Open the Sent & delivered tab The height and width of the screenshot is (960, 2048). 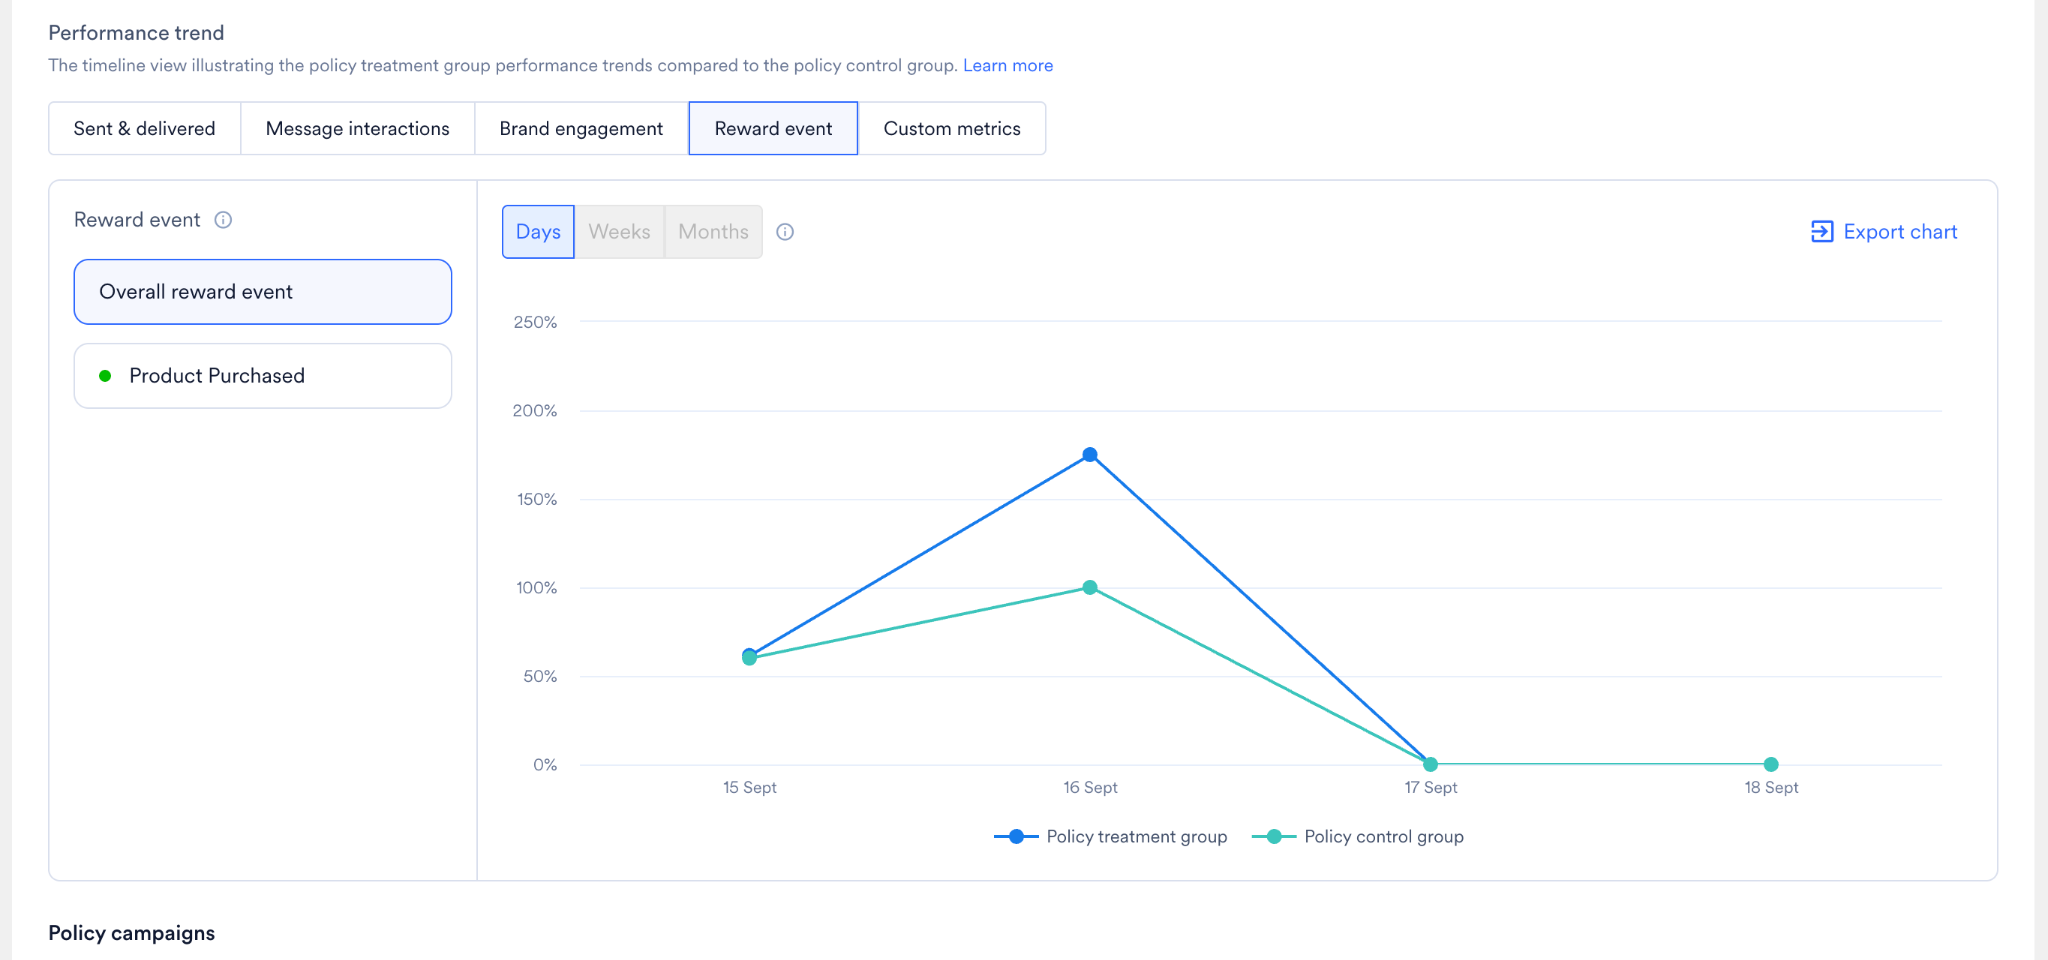(x=144, y=128)
